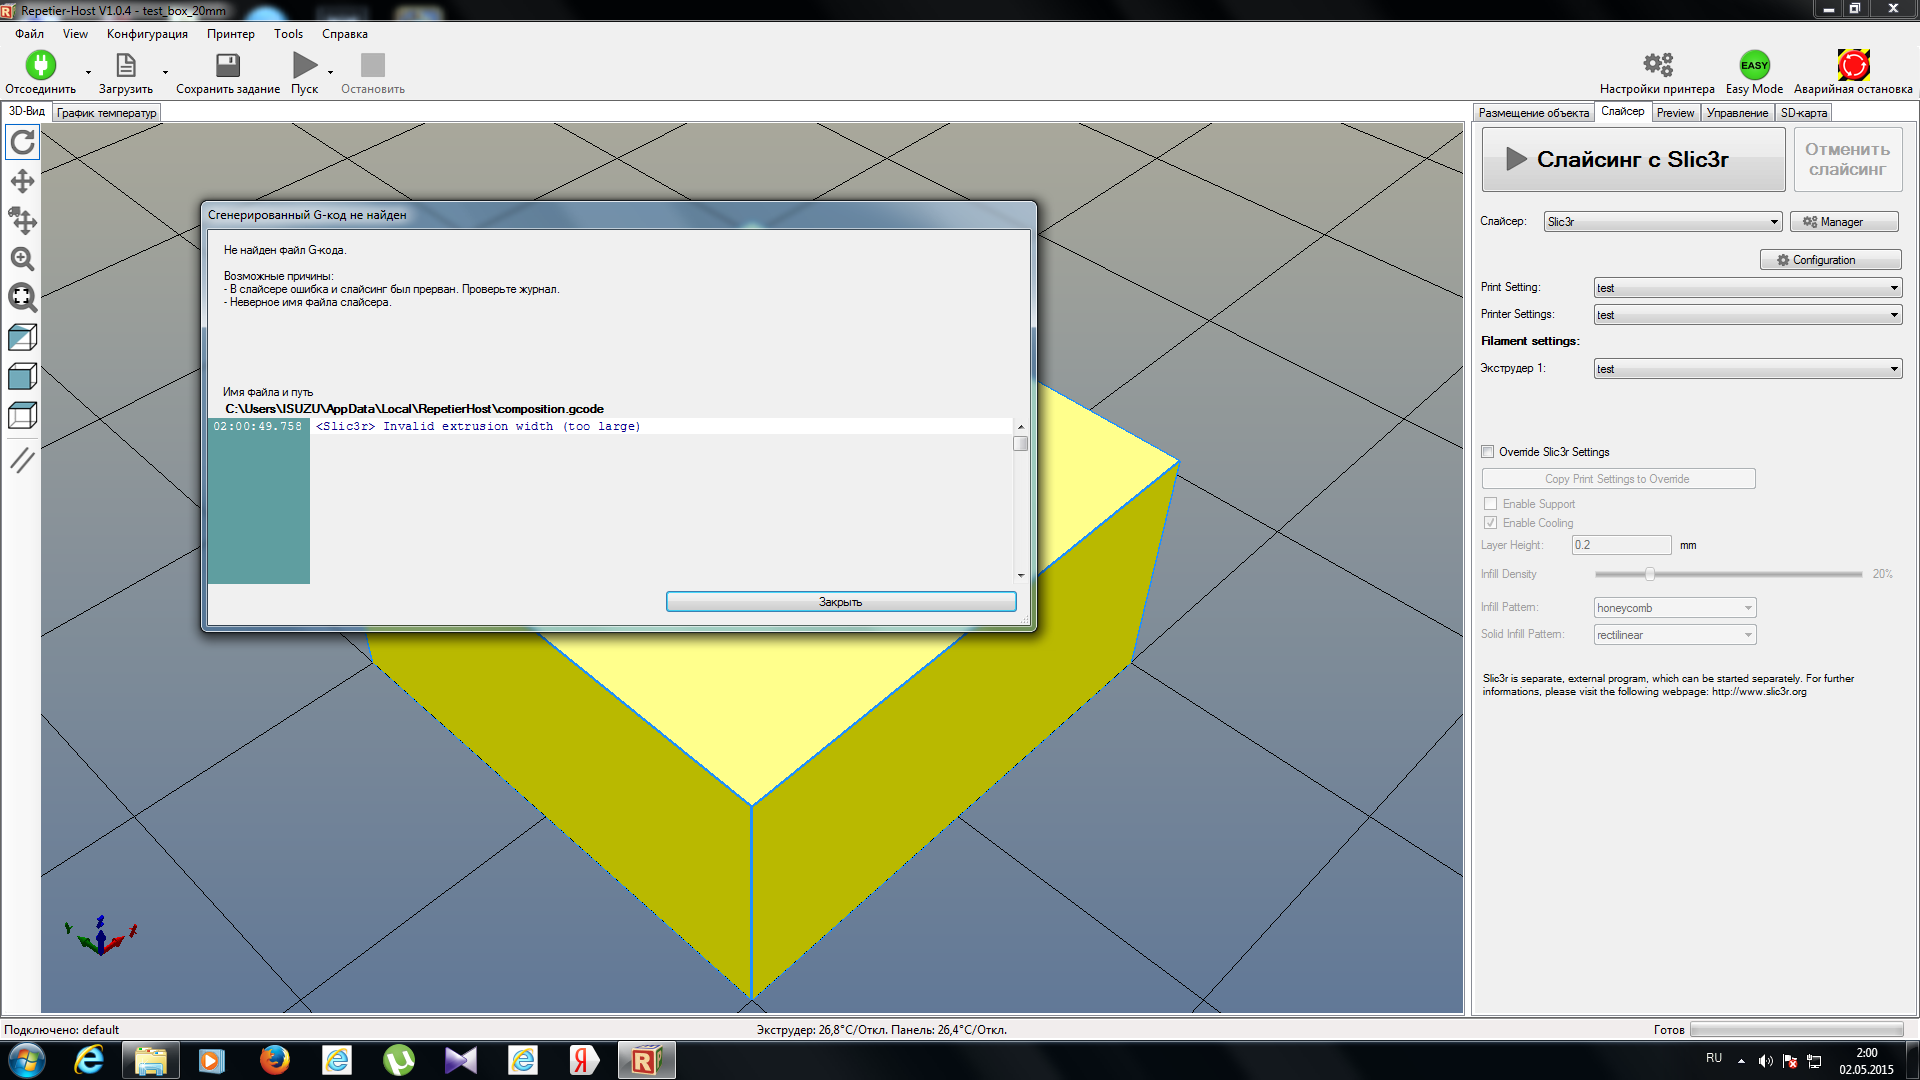Viewport: 1920px width, 1080px height.
Task: Click the Fit objects zoom tool
Action: [x=22, y=297]
